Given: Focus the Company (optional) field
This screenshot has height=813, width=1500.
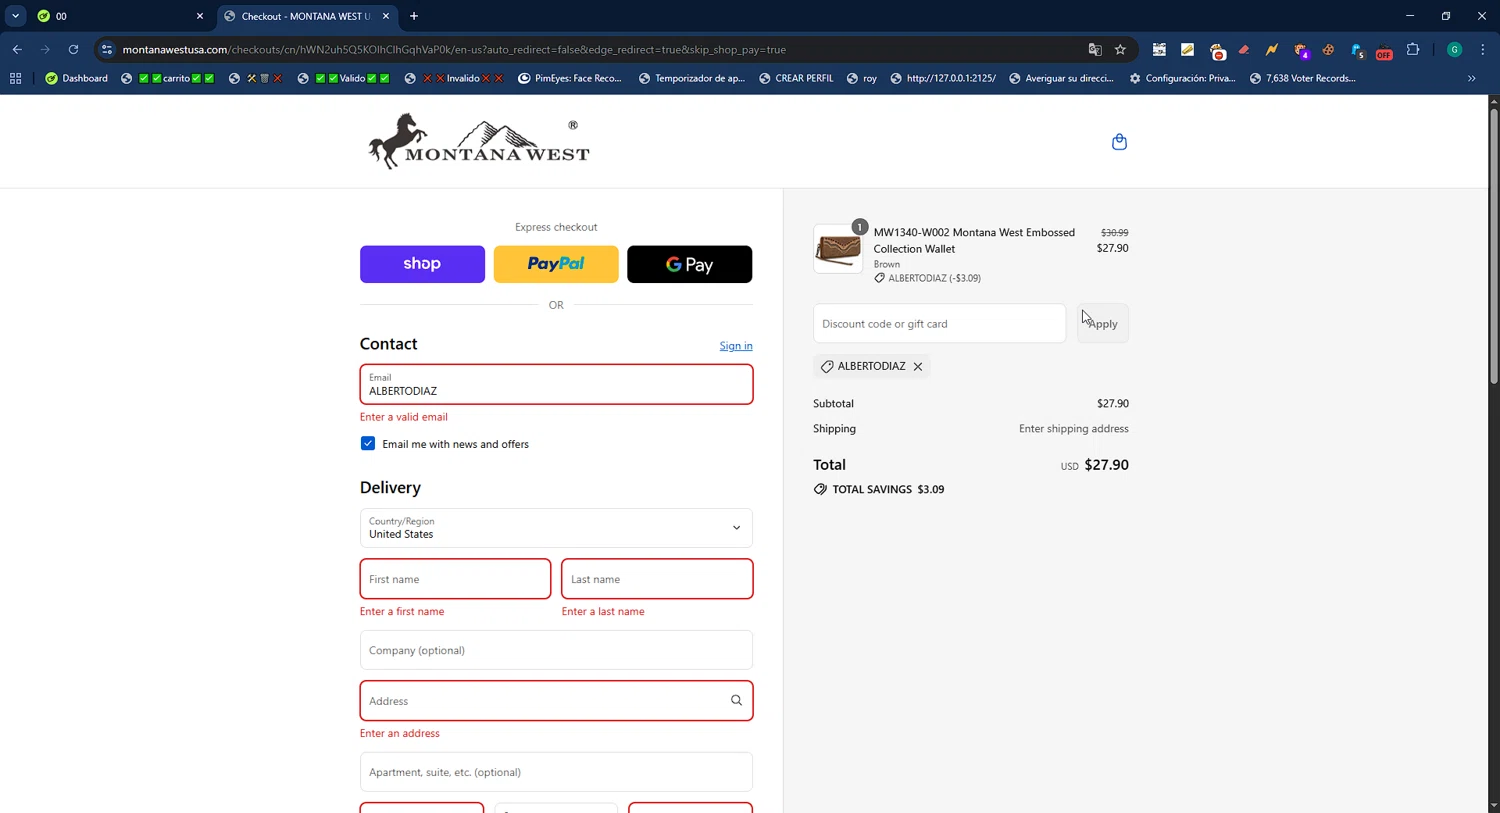Looking at the screenshot, I should pyautogui.click(x=556, y=650).
